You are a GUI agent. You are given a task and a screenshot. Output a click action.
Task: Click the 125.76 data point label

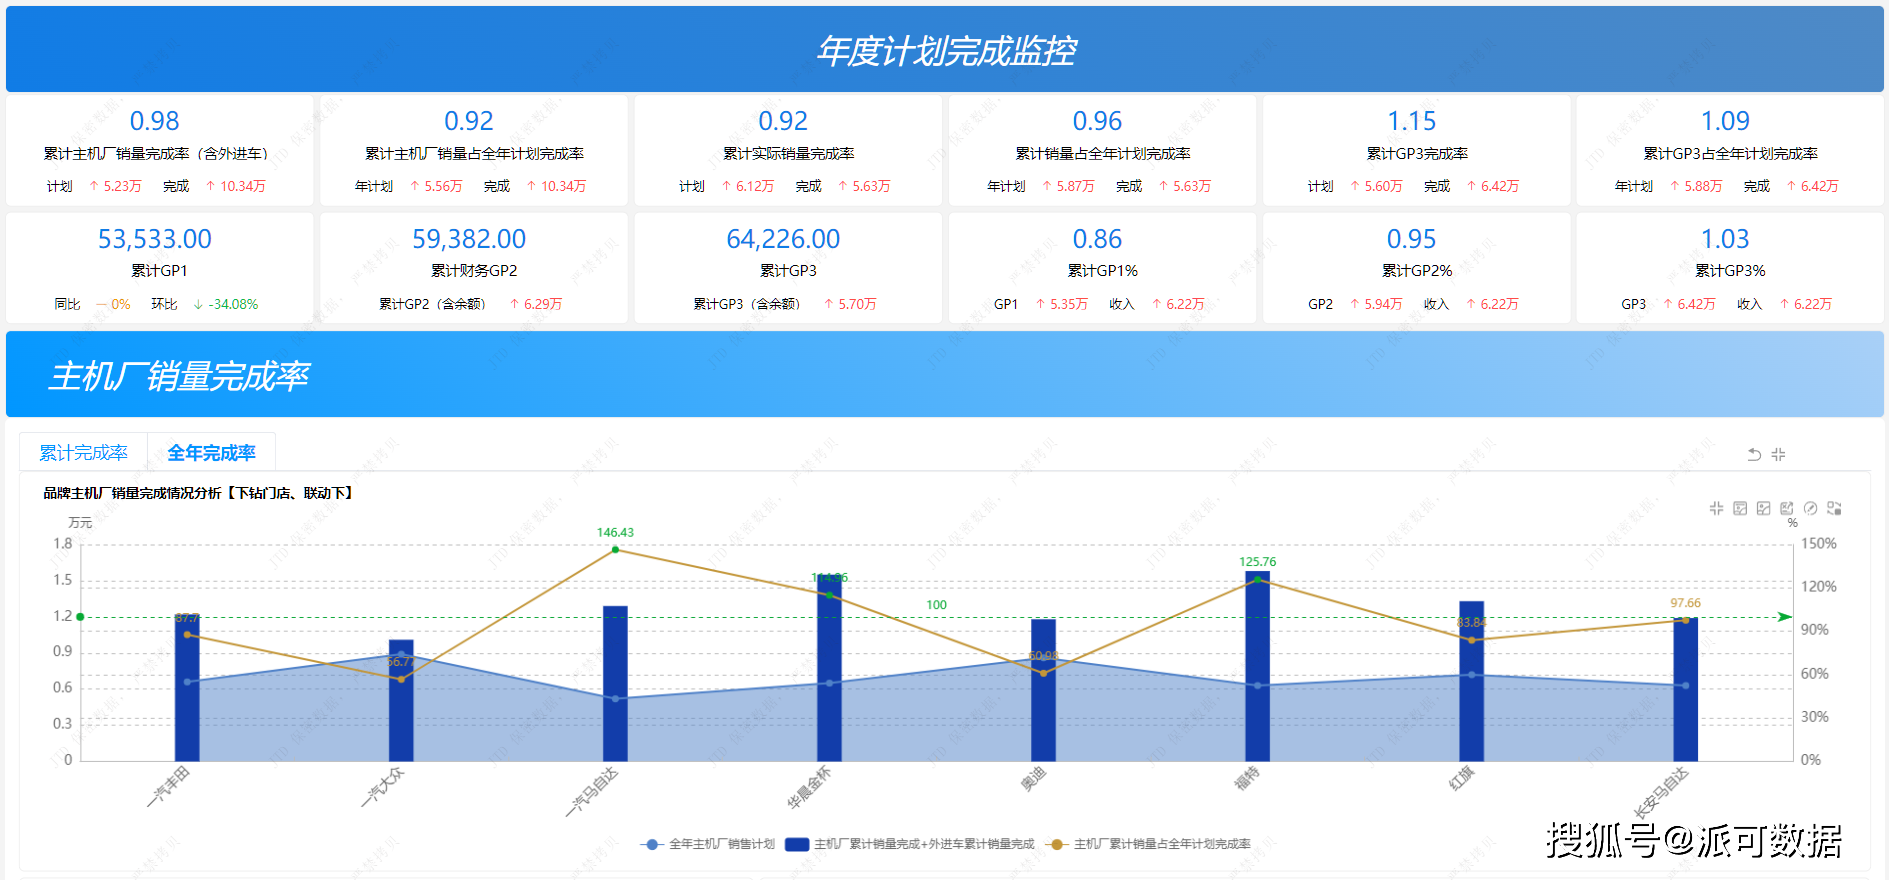click(1257, 562)
